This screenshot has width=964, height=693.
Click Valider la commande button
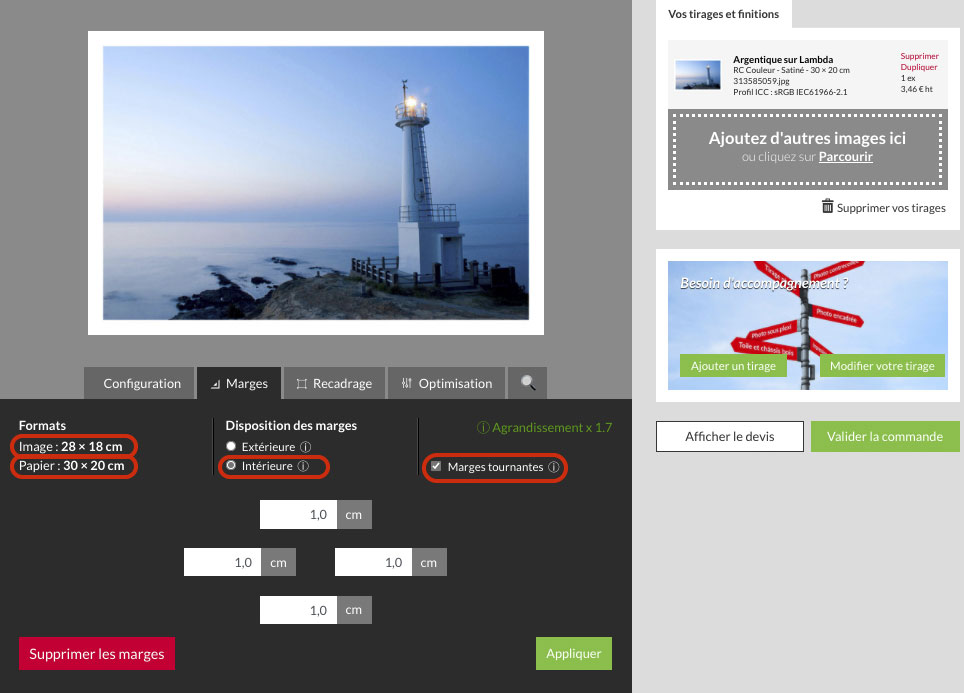[x=884, y=436]
